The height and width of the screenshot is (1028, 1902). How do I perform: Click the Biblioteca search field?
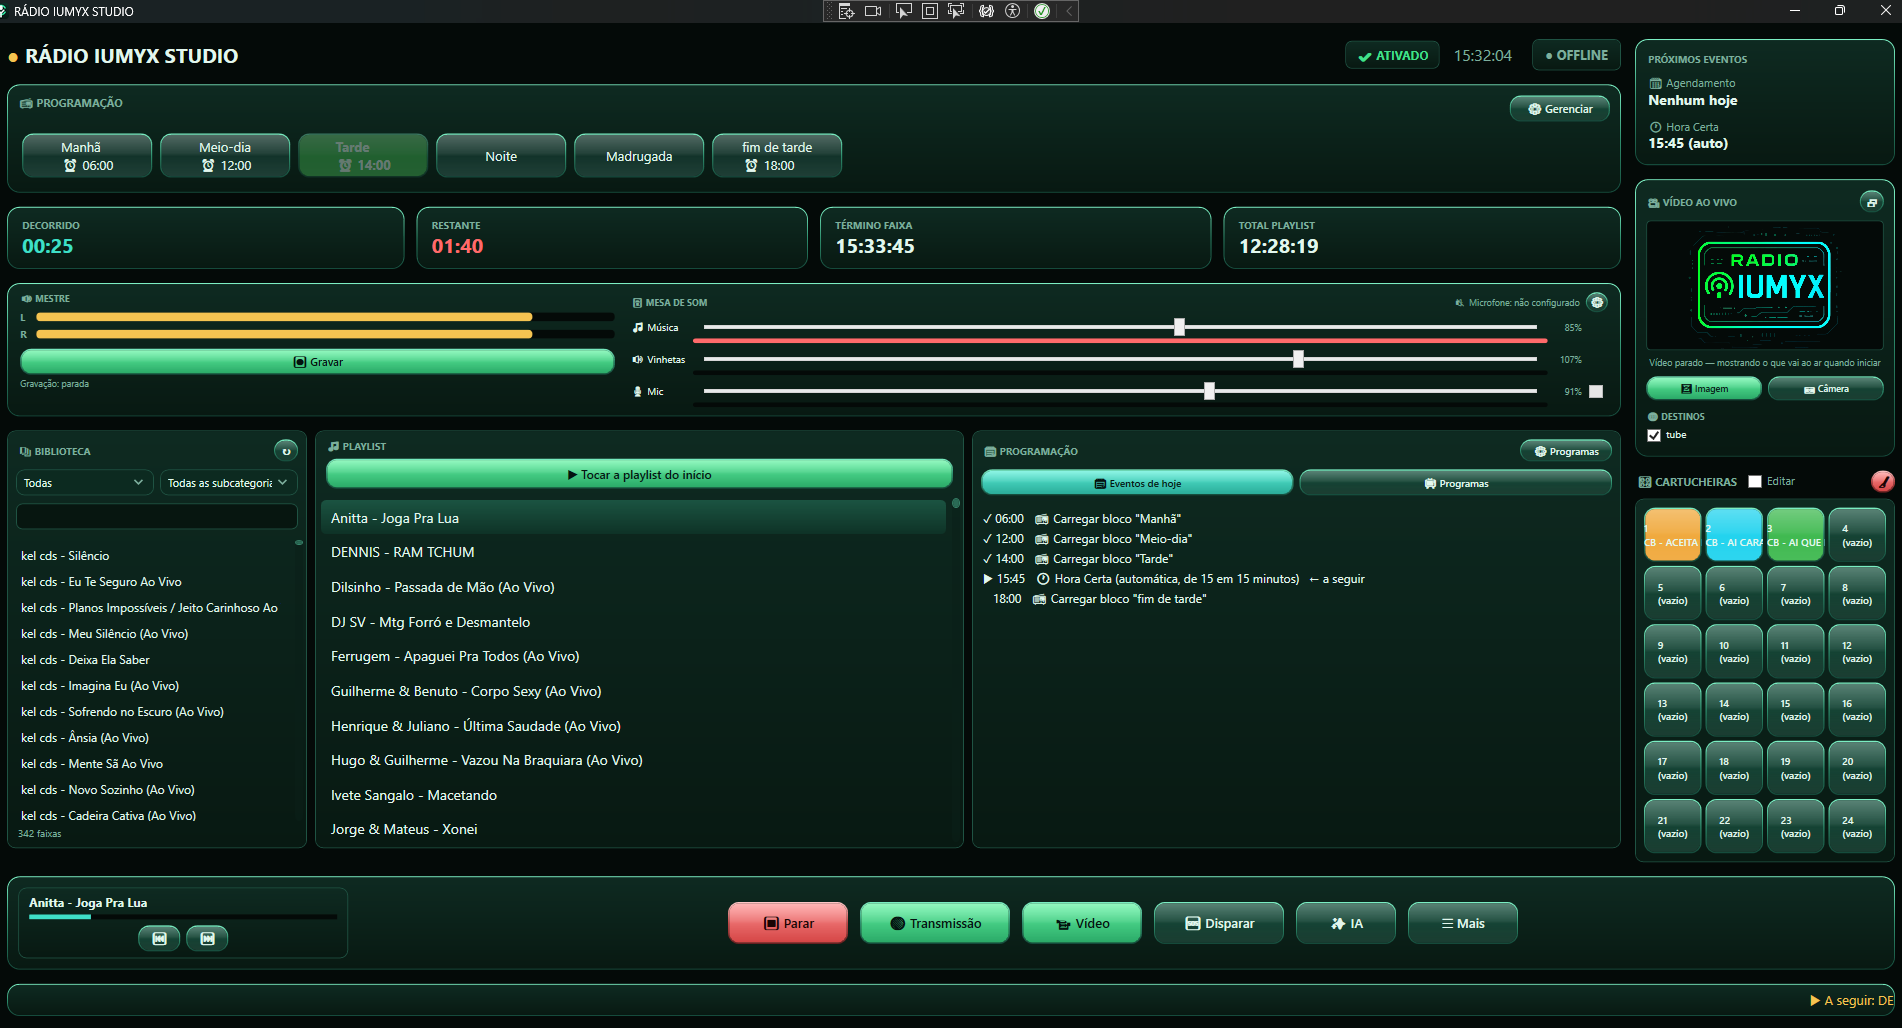click(x=157, y=516)
